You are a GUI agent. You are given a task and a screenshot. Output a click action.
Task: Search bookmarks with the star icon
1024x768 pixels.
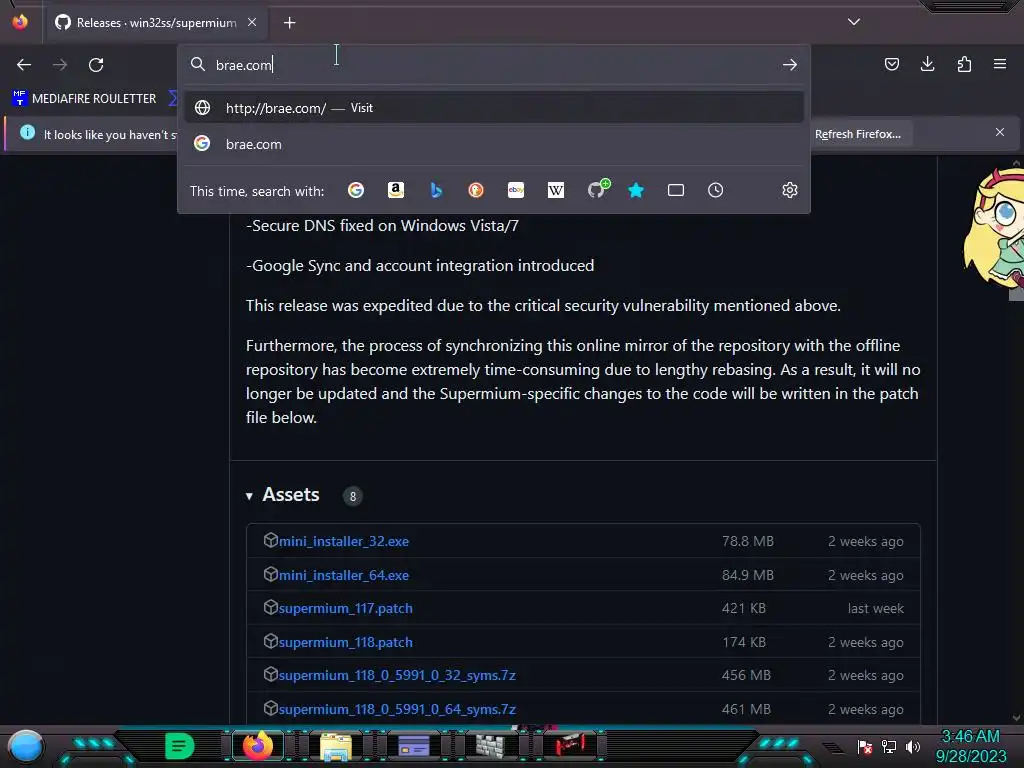click(x=636, y=190)
